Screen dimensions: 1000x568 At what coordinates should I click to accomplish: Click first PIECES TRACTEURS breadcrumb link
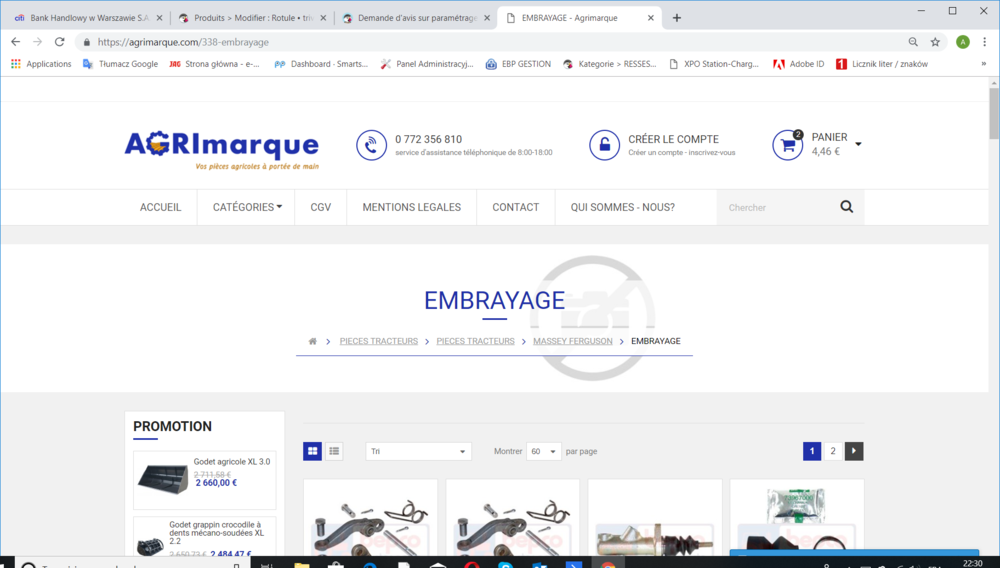379,341
